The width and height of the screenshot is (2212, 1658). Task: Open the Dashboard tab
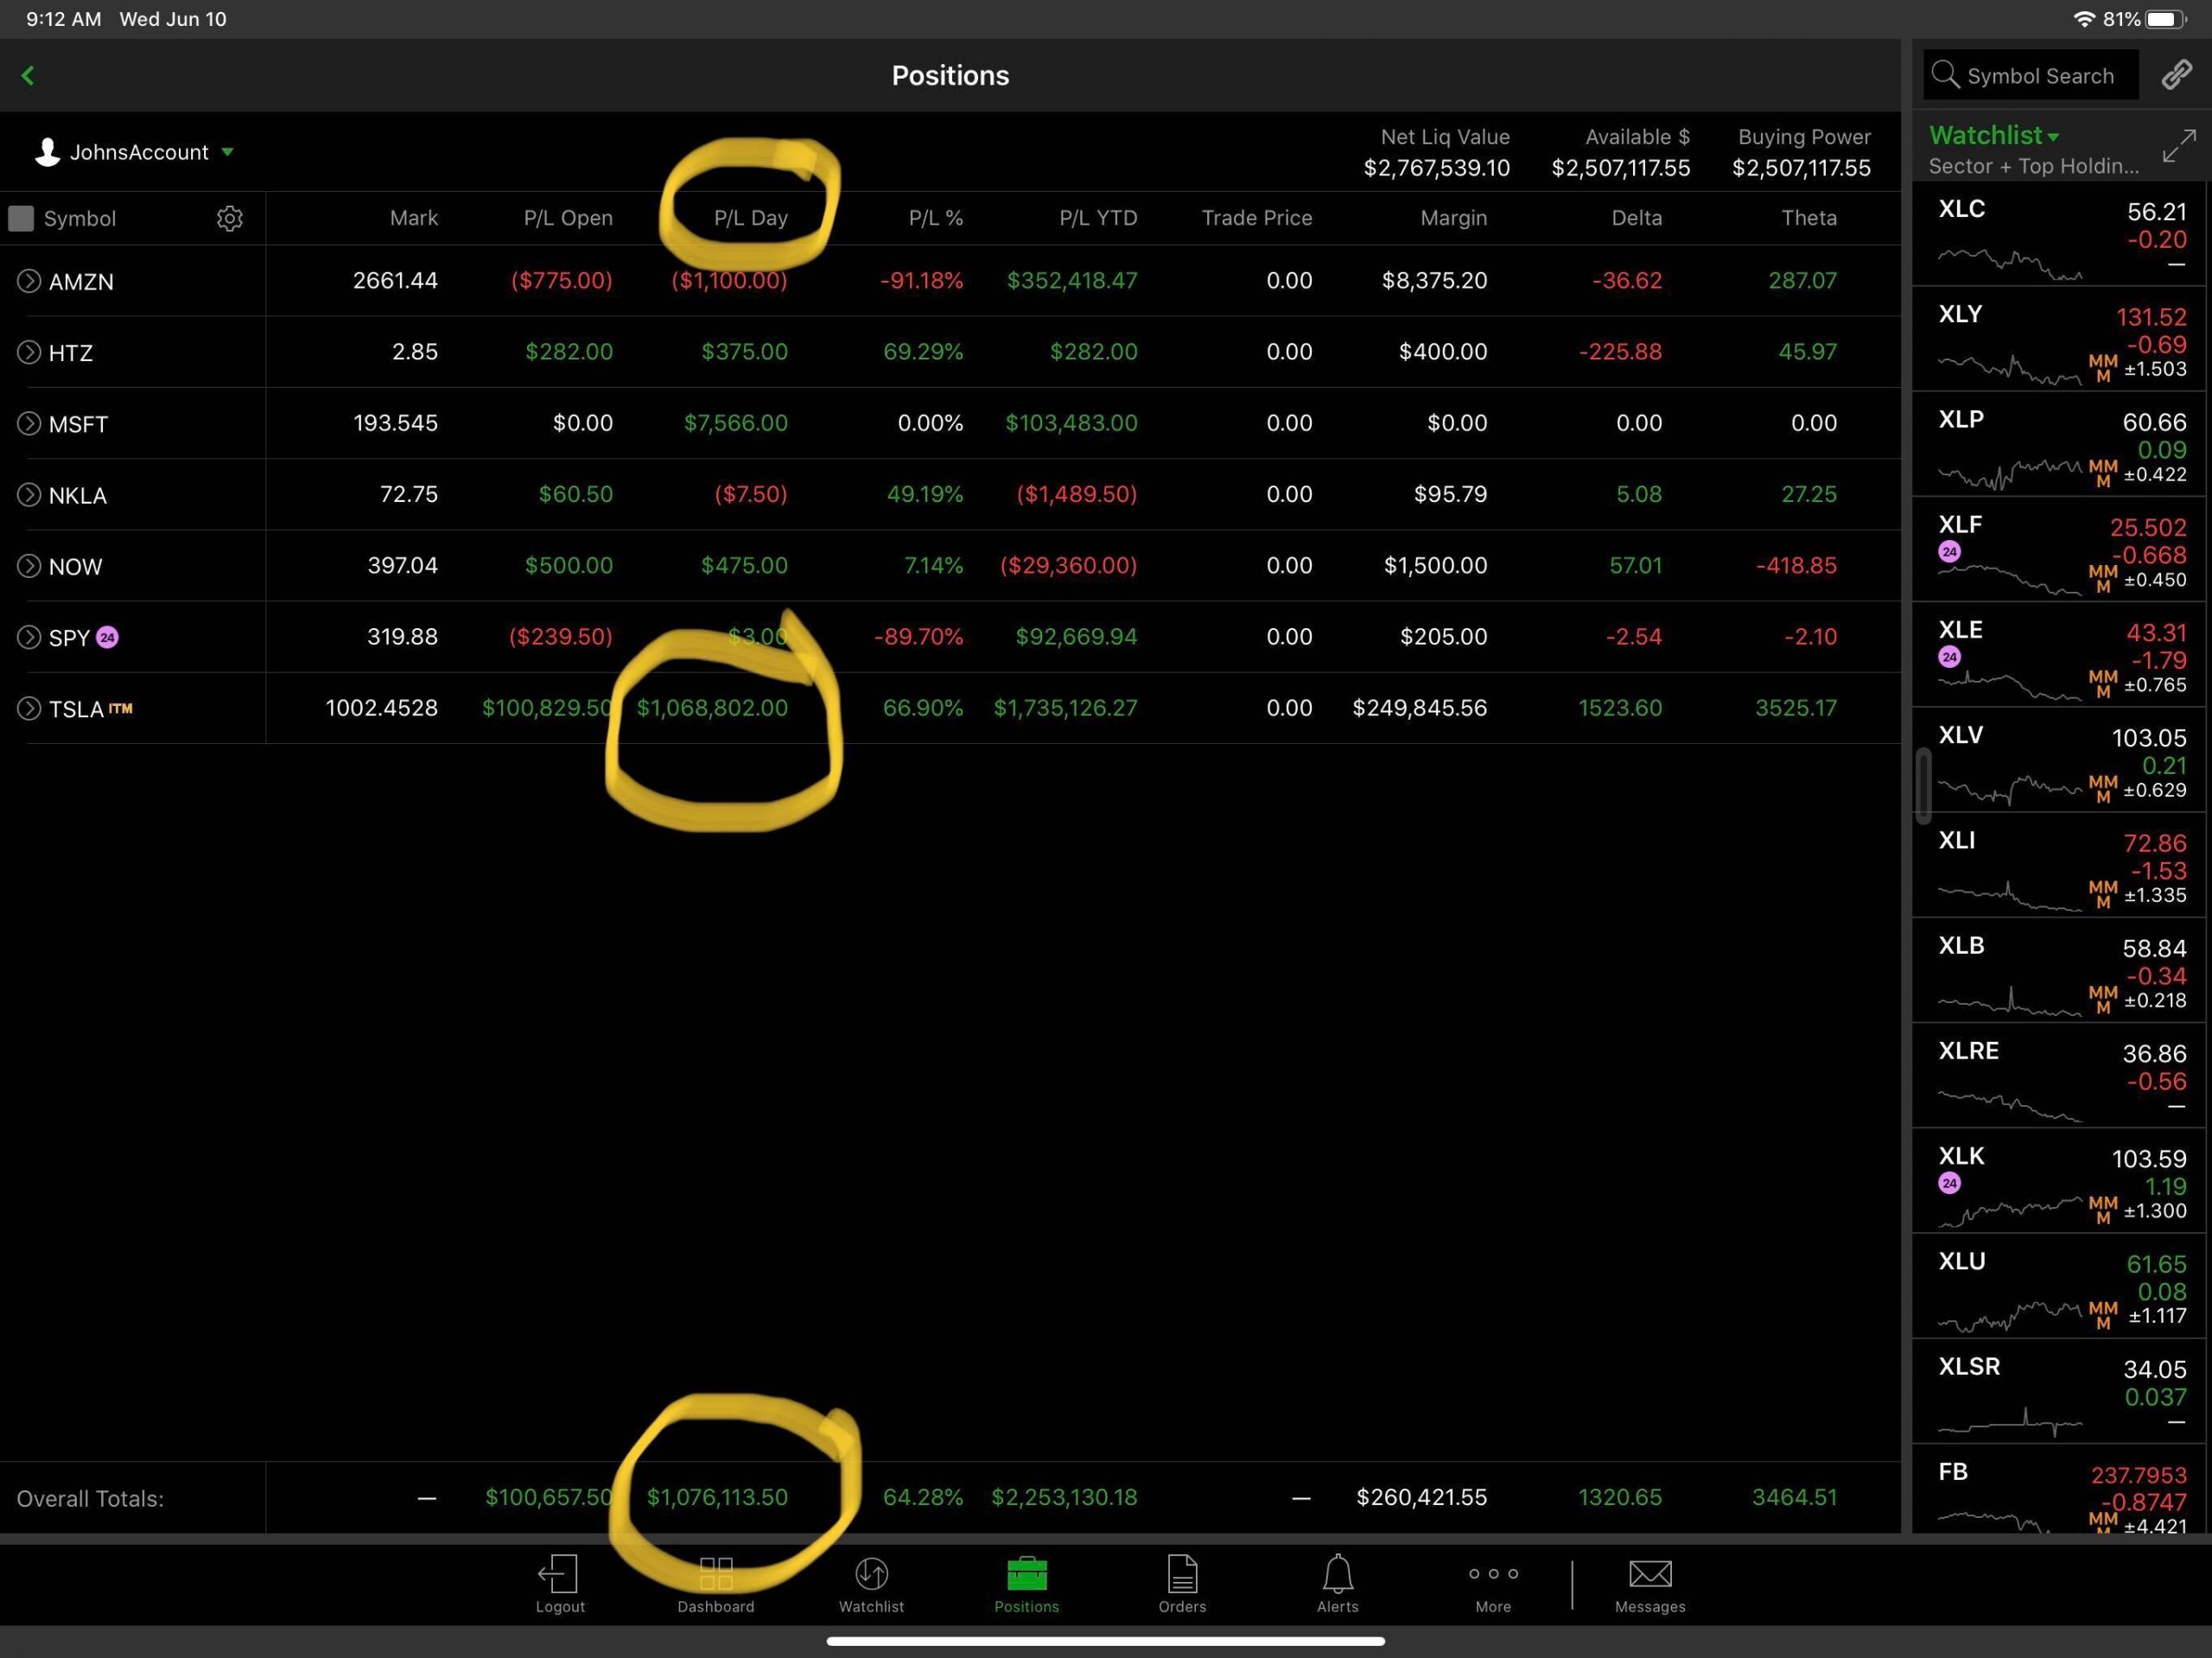pos(716,1584)
